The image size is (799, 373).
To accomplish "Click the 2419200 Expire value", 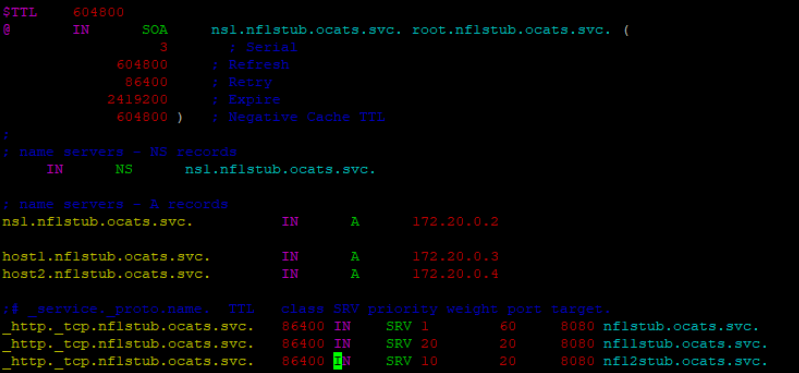I will [x=138, y=99].
